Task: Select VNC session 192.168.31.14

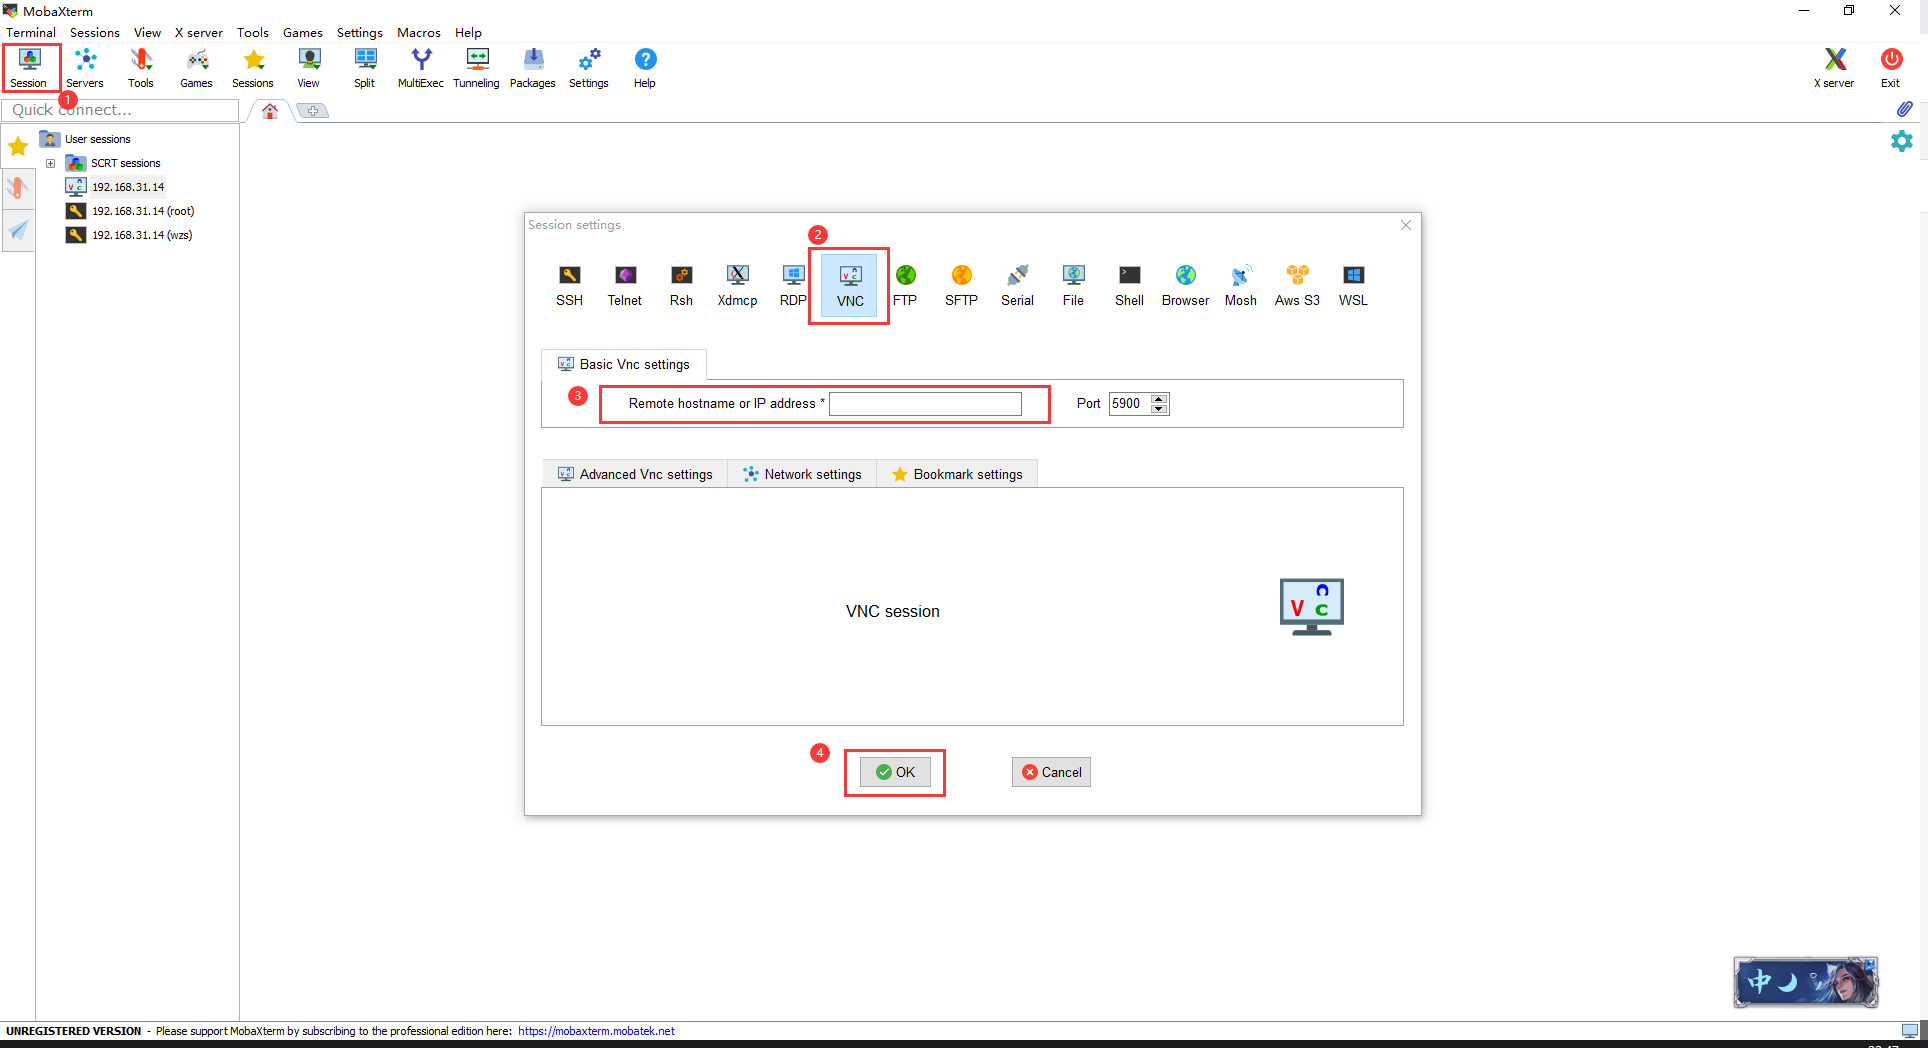Action: pos(128,187)
